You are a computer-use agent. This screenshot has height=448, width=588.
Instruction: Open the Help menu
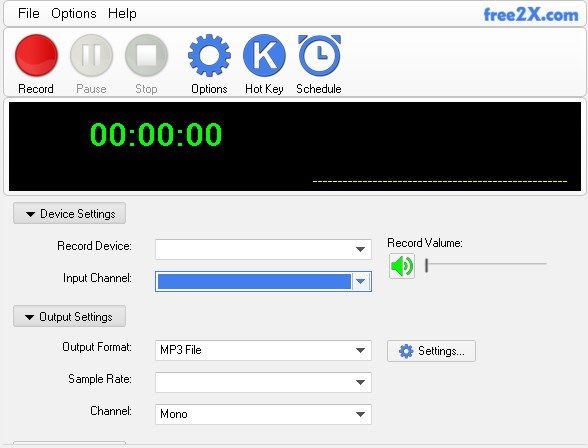[x=122, y=13]
